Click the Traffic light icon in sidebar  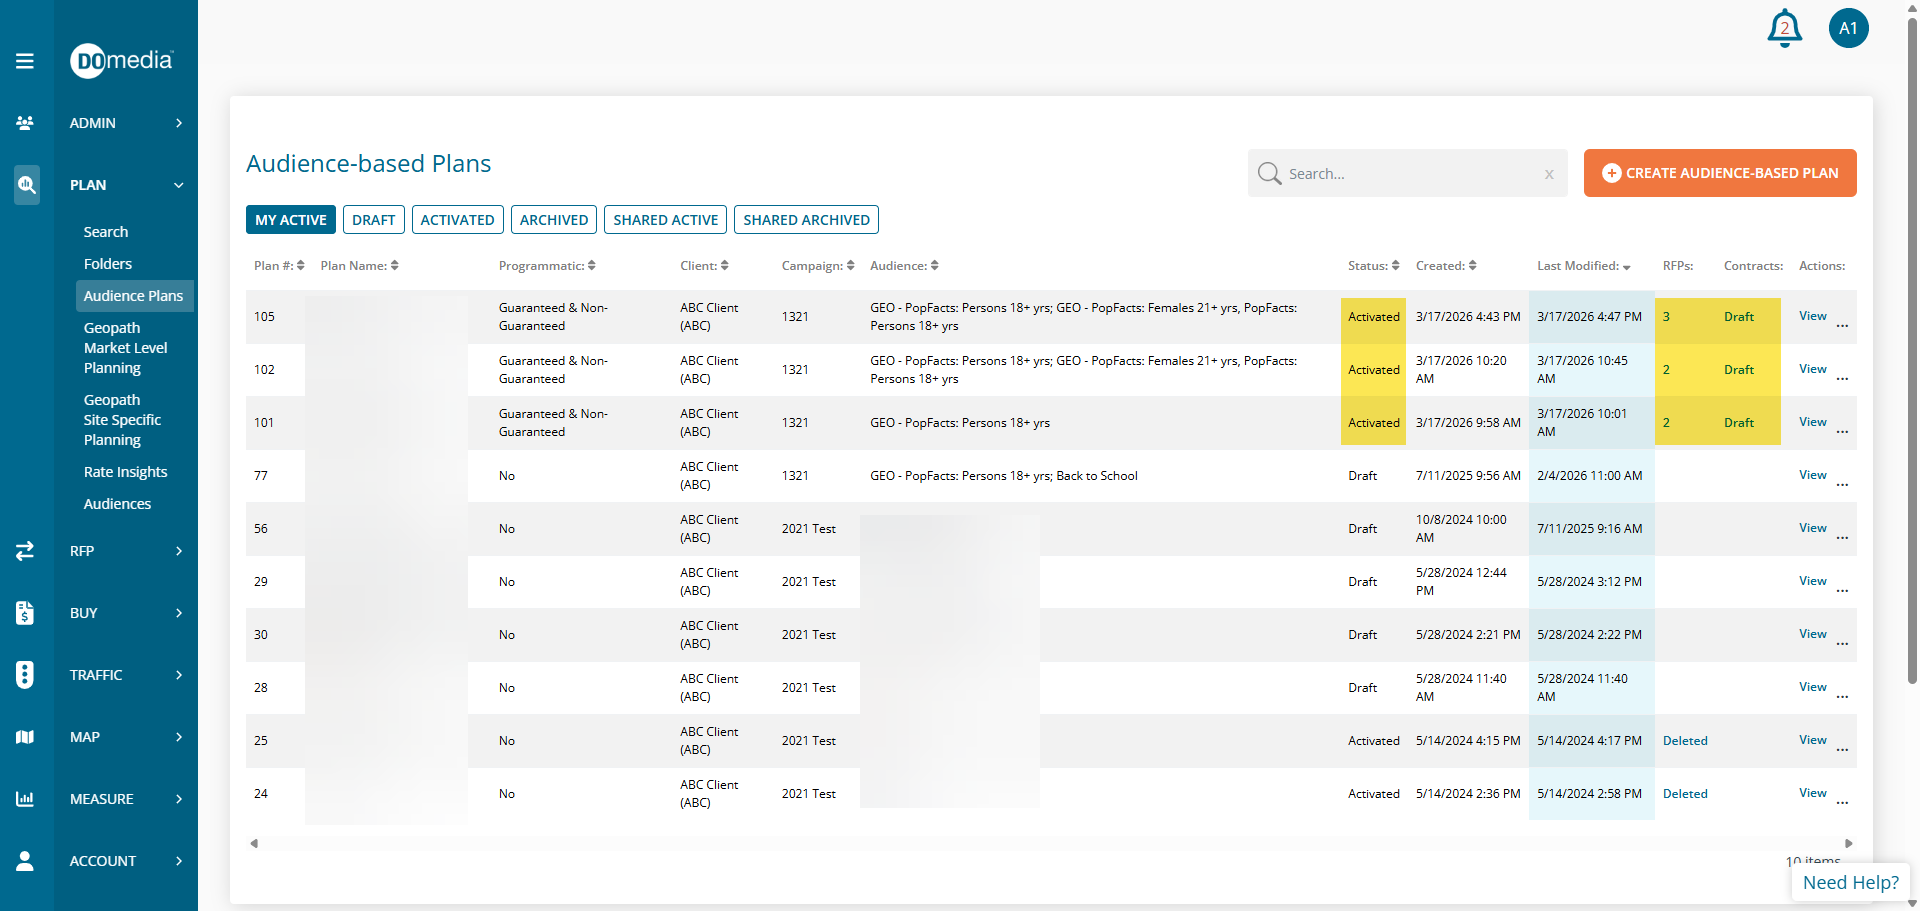(x=25, y=675)
